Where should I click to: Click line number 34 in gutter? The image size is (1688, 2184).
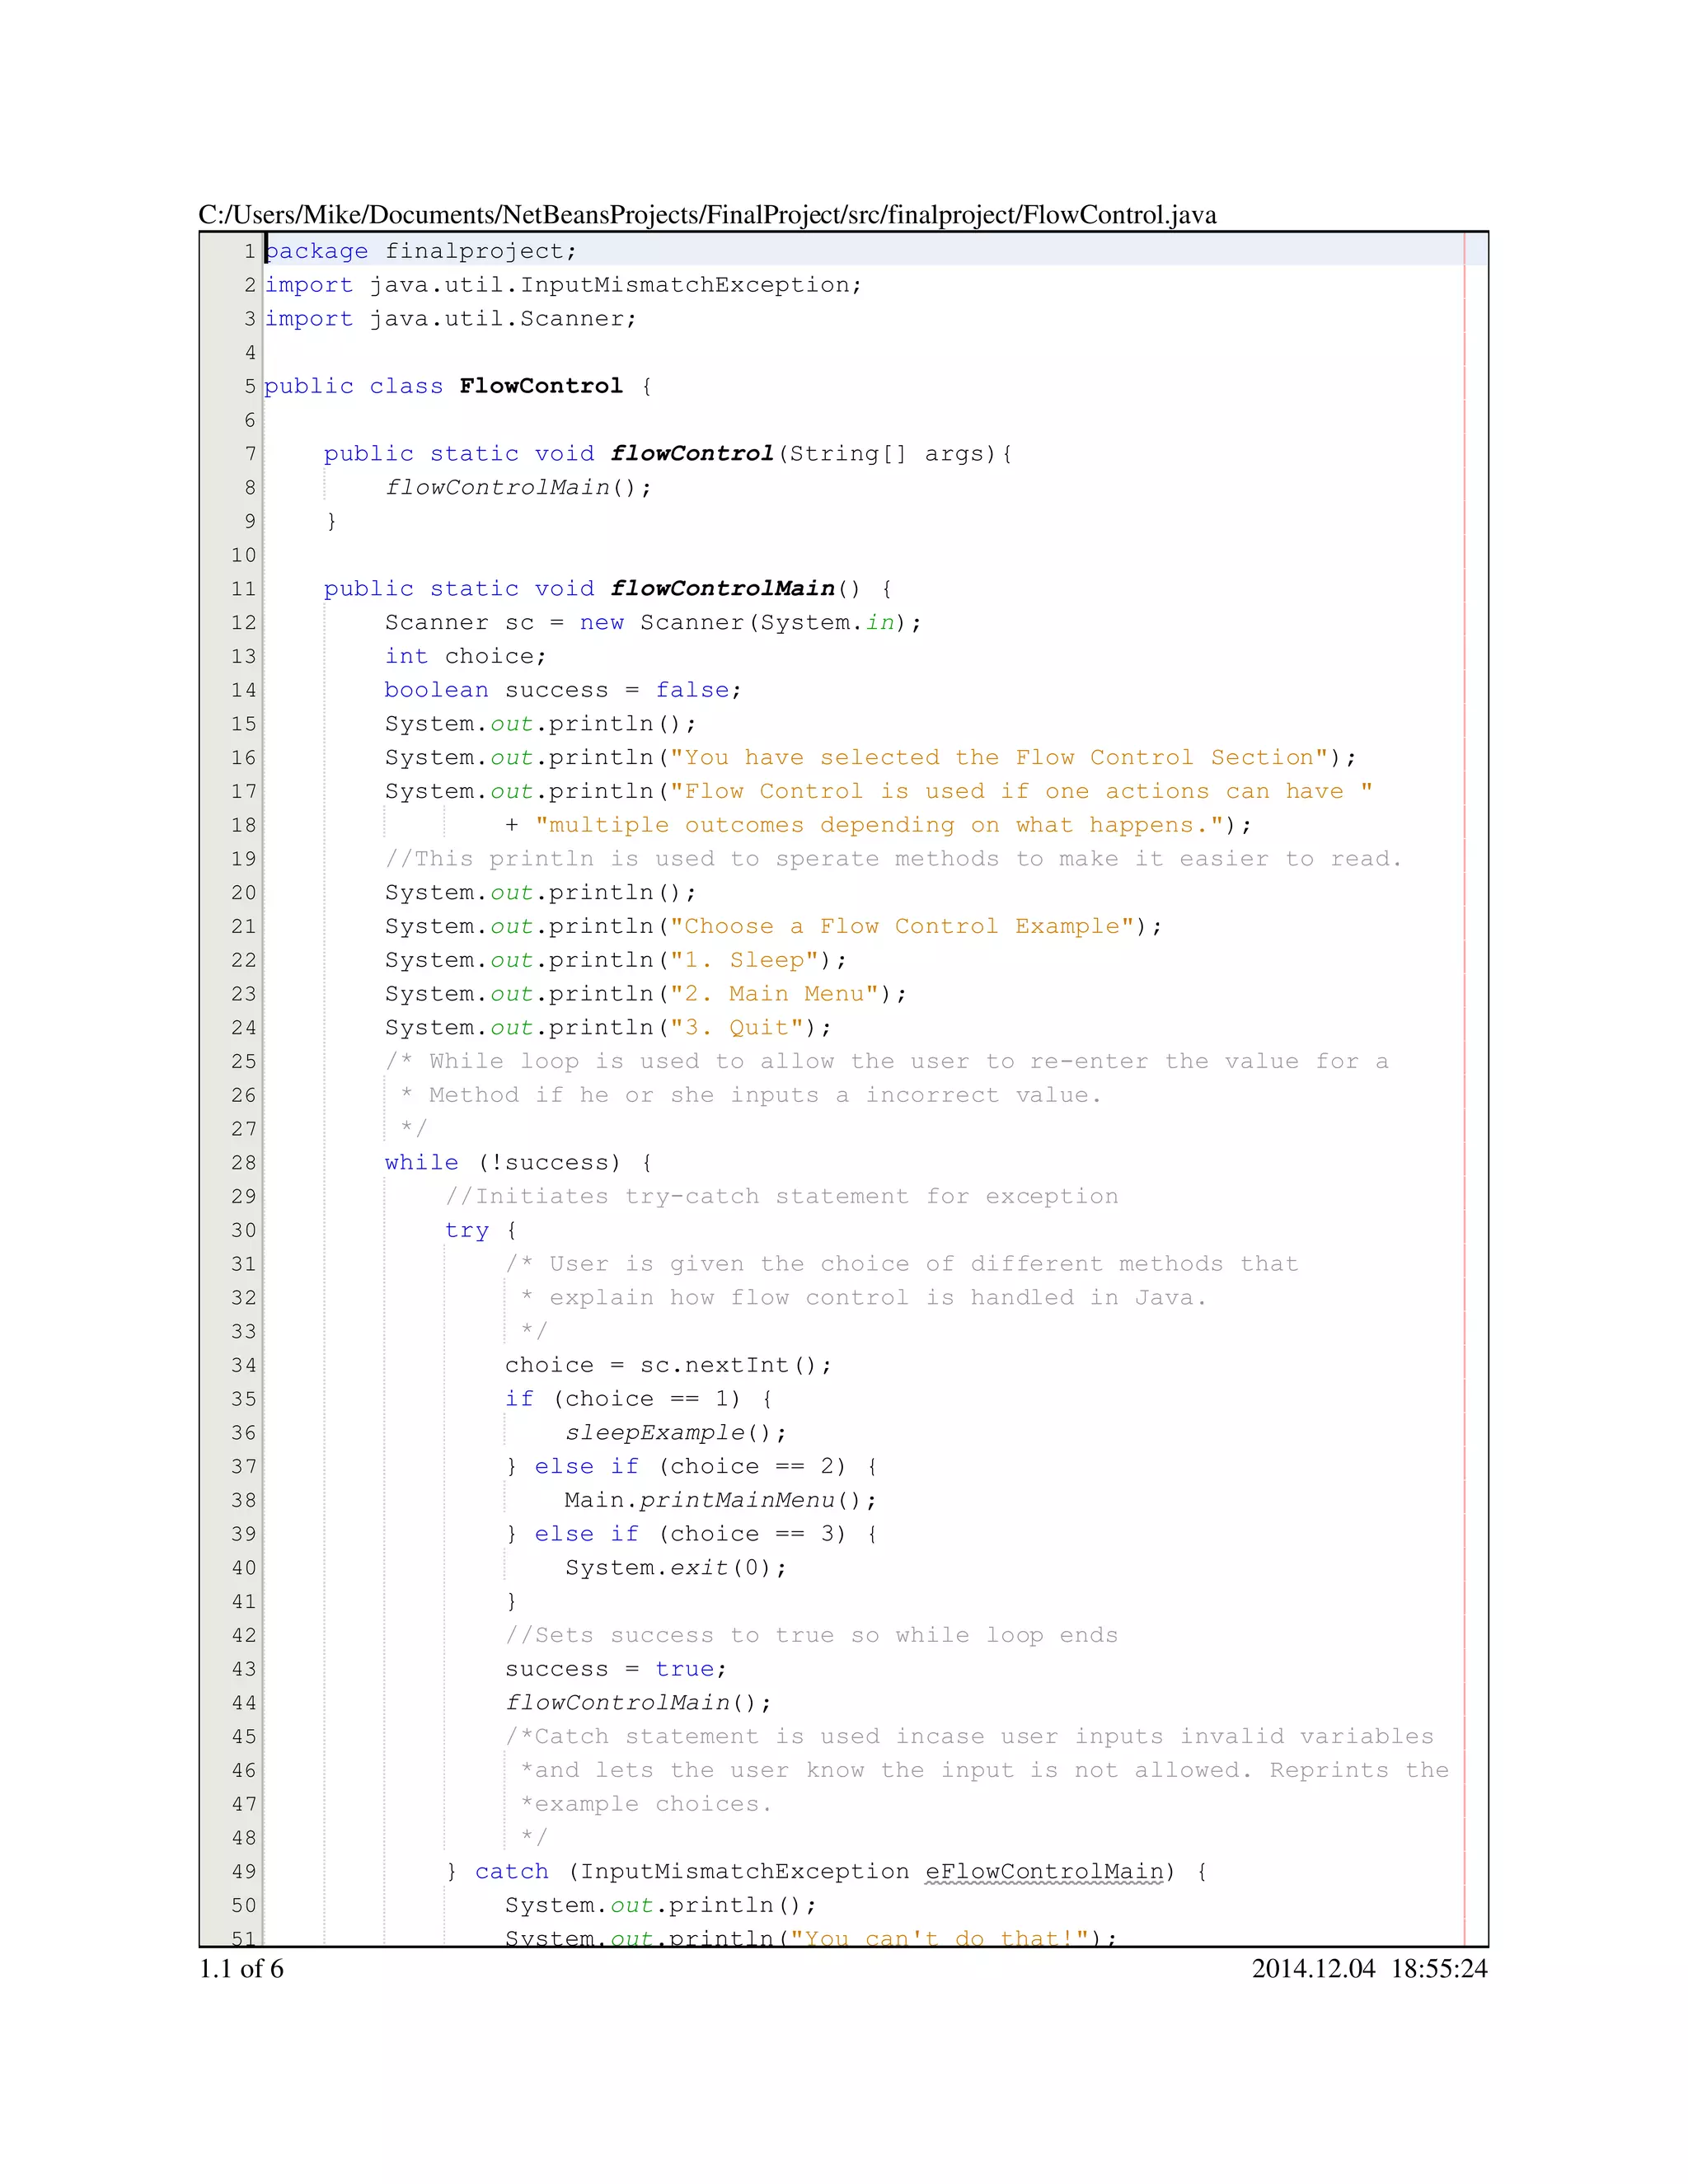[x=244, y=1366]
